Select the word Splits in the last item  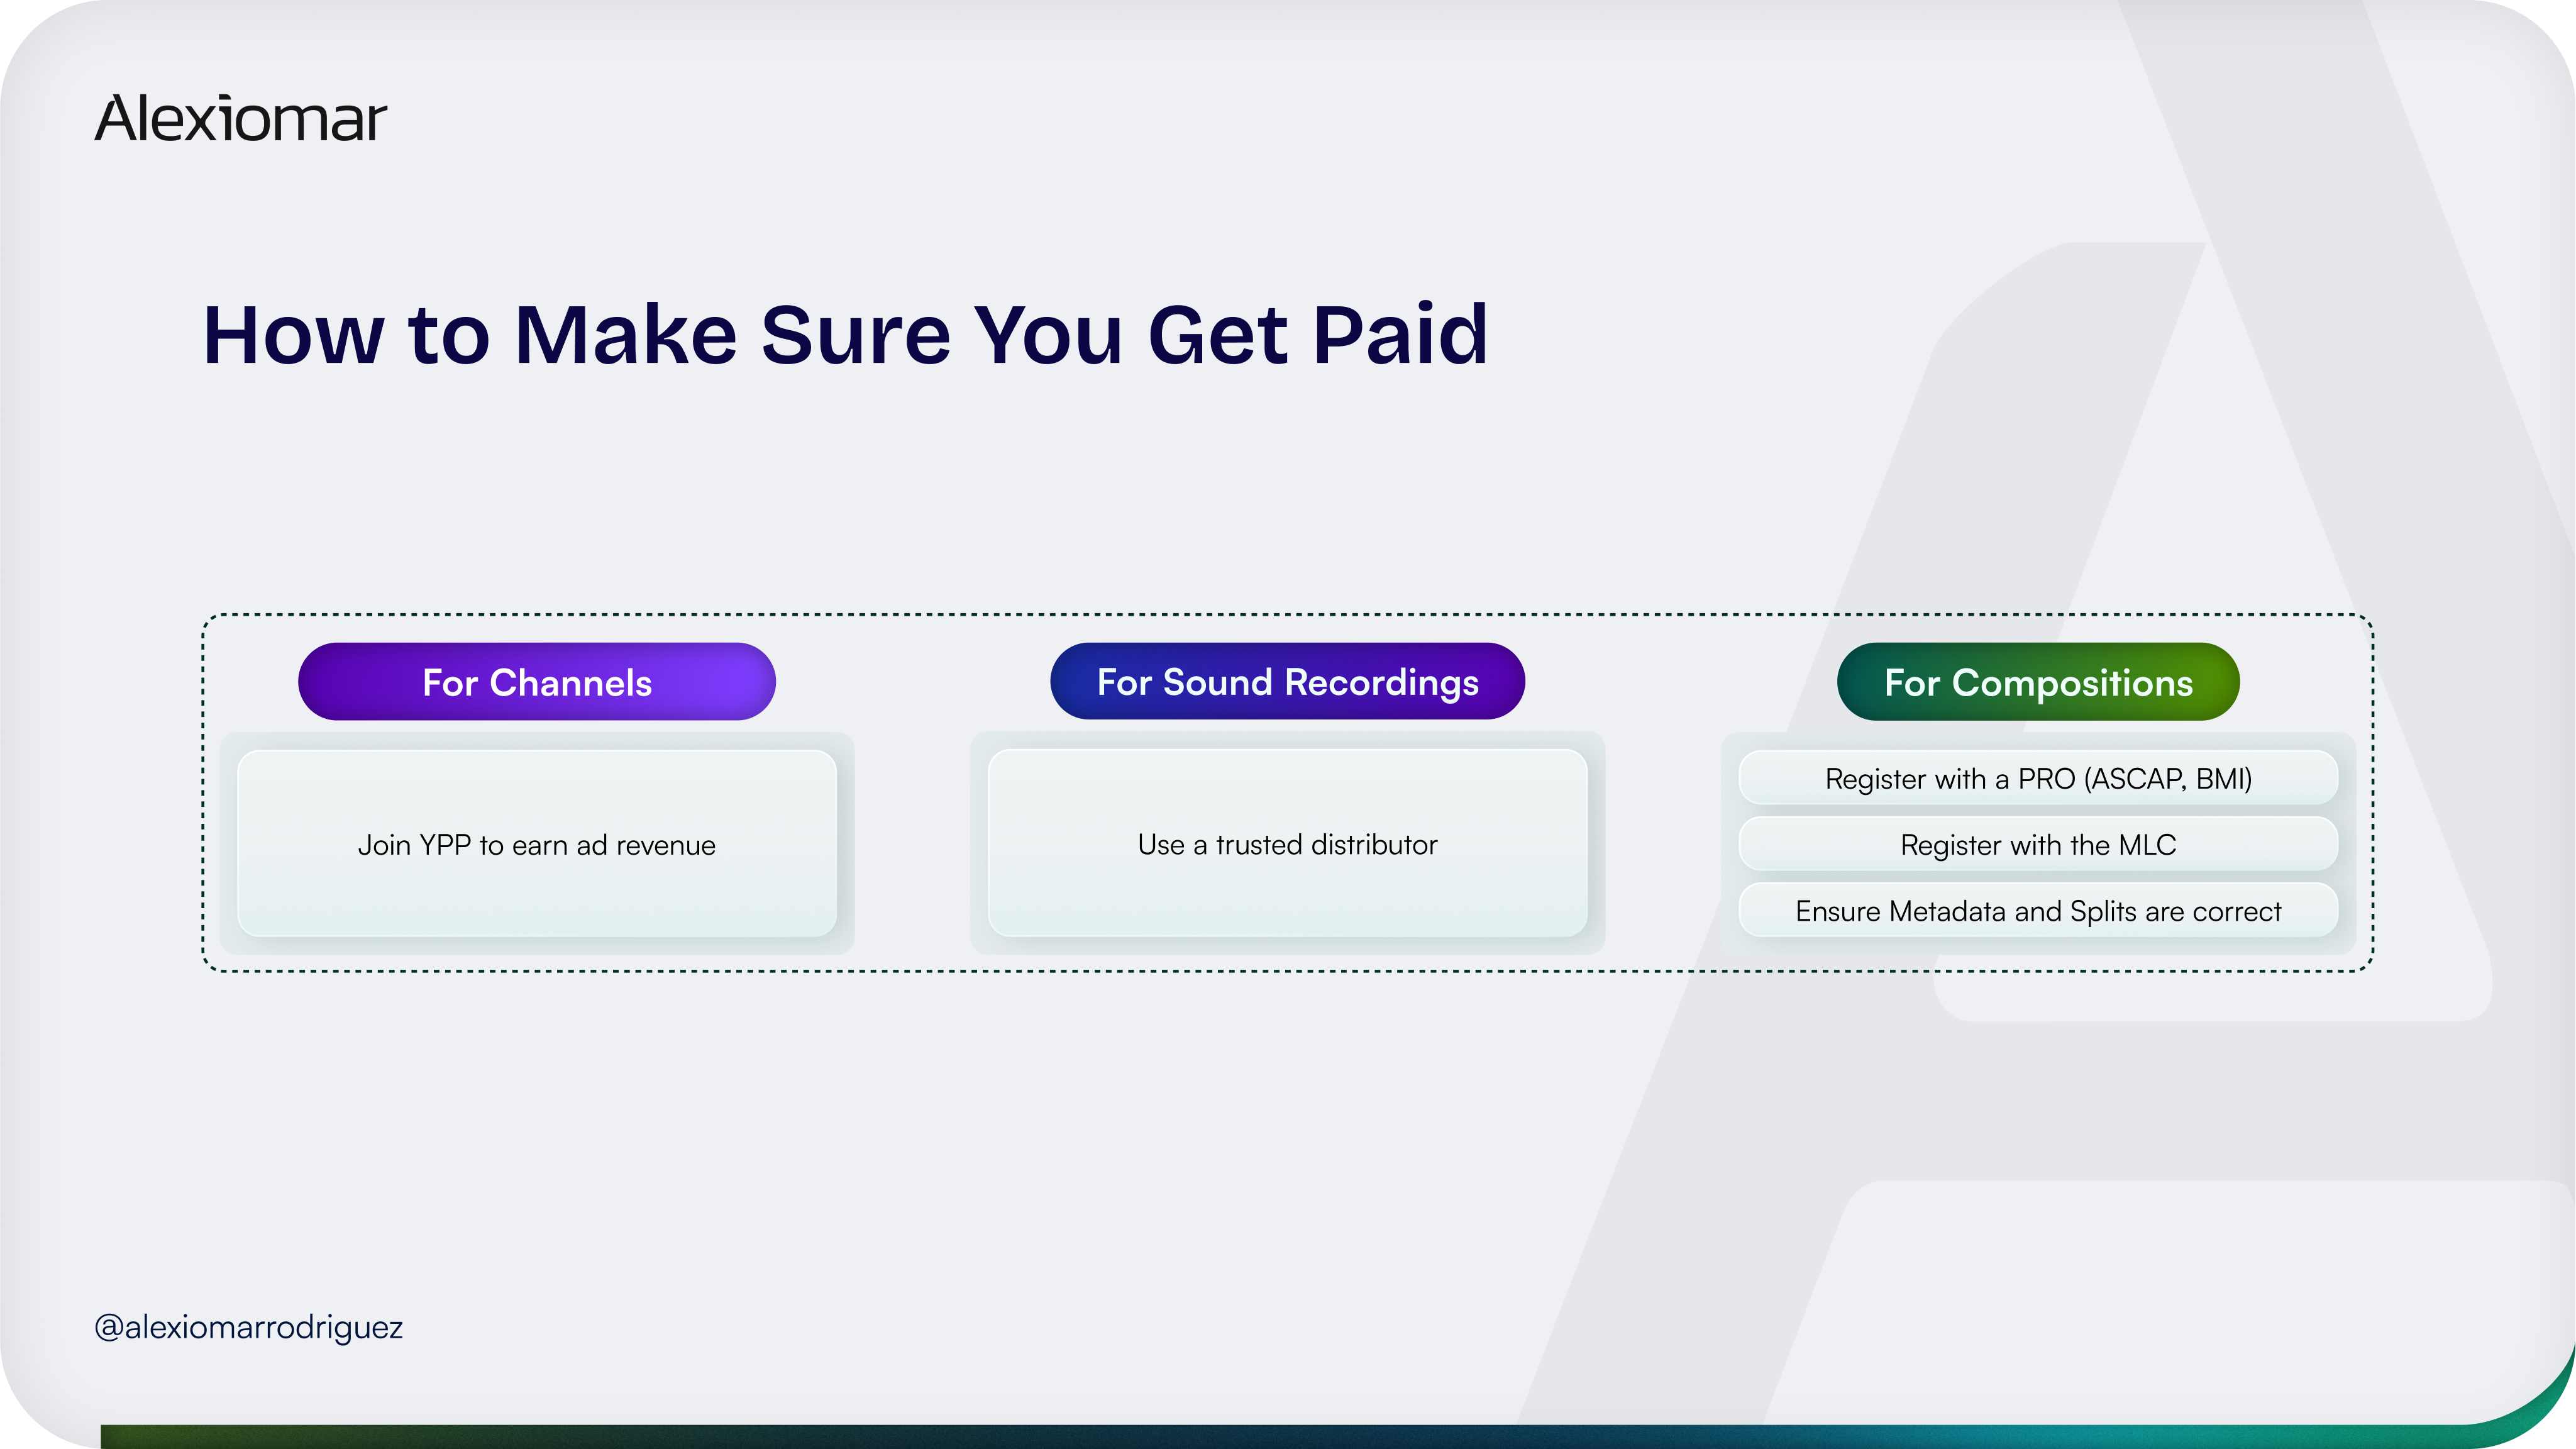coord(2103,911)
